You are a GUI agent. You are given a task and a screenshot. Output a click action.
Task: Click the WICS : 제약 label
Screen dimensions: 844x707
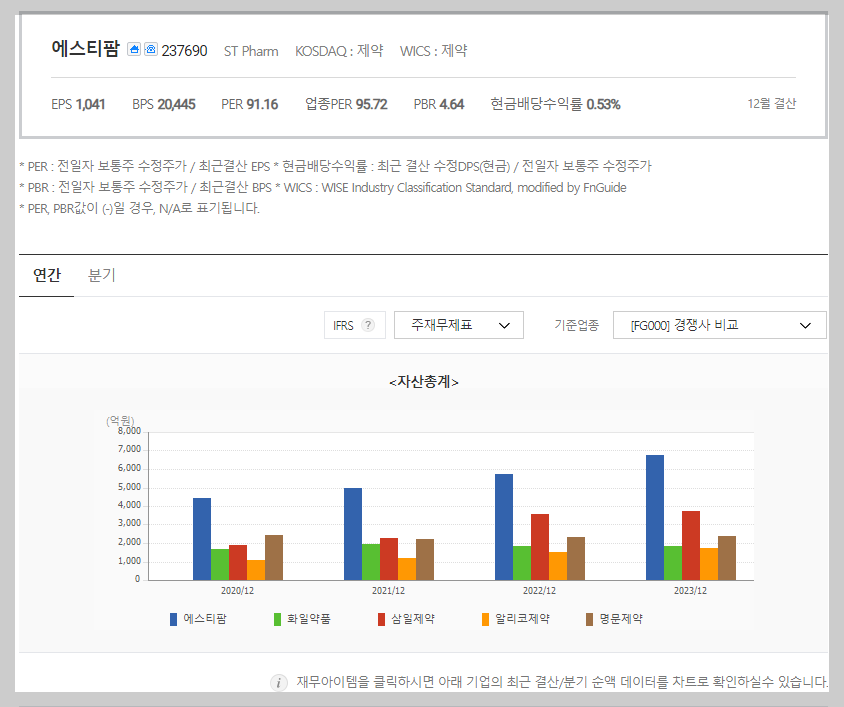coord(433,51)
